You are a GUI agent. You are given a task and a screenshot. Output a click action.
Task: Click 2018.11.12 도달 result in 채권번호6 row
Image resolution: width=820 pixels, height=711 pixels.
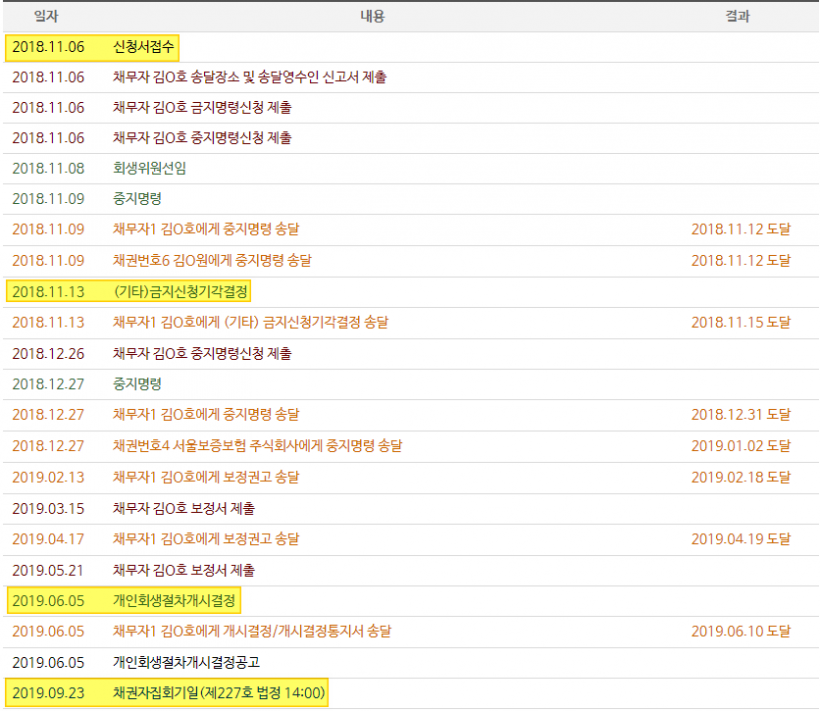pos(741,260)
